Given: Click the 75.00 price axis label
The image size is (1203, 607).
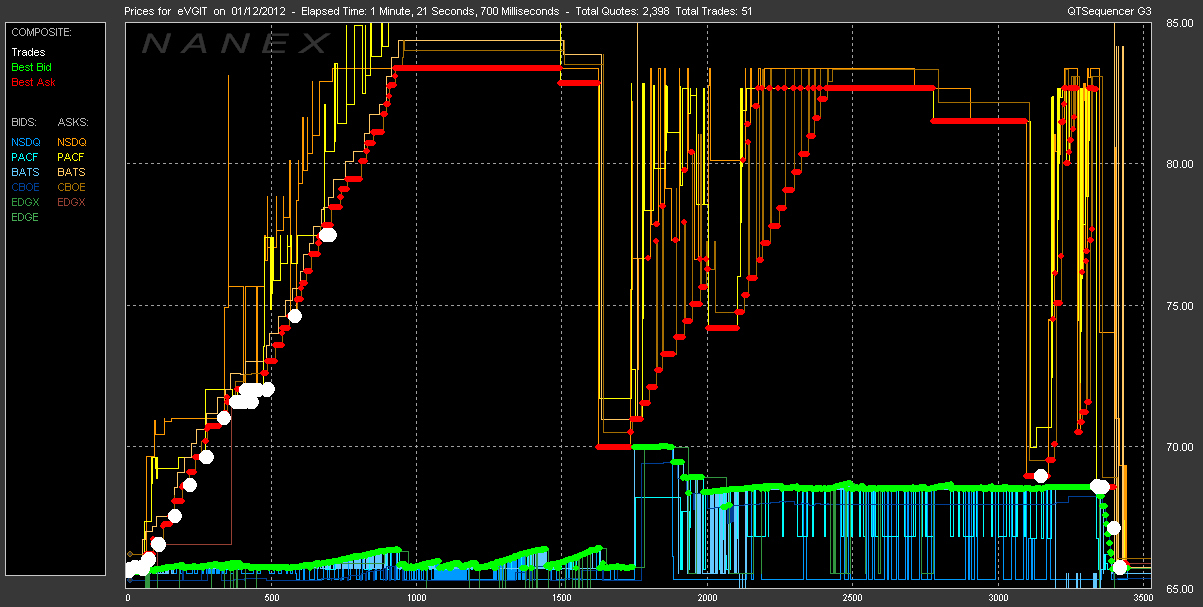Looking at the screenshot, I should [x=1179, y=306].
